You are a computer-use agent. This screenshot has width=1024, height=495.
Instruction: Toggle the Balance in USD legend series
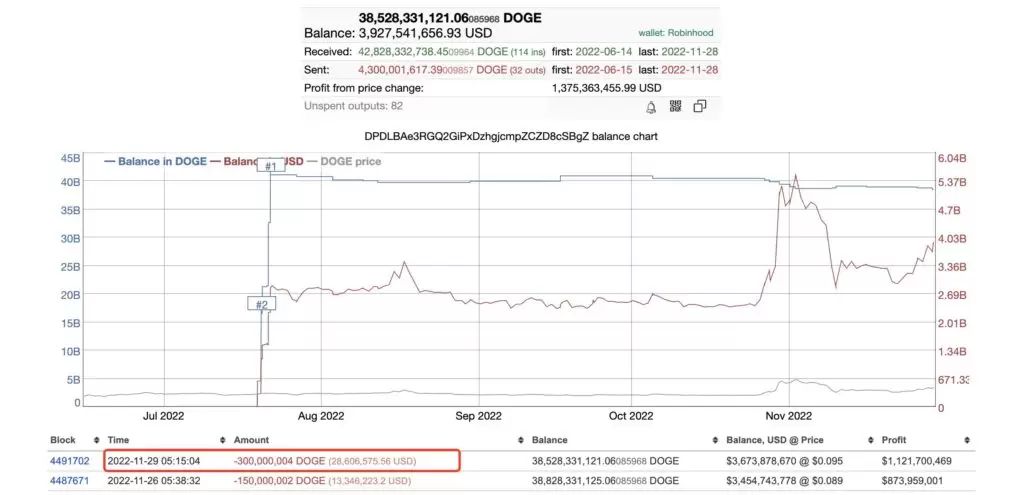(257, 161)
